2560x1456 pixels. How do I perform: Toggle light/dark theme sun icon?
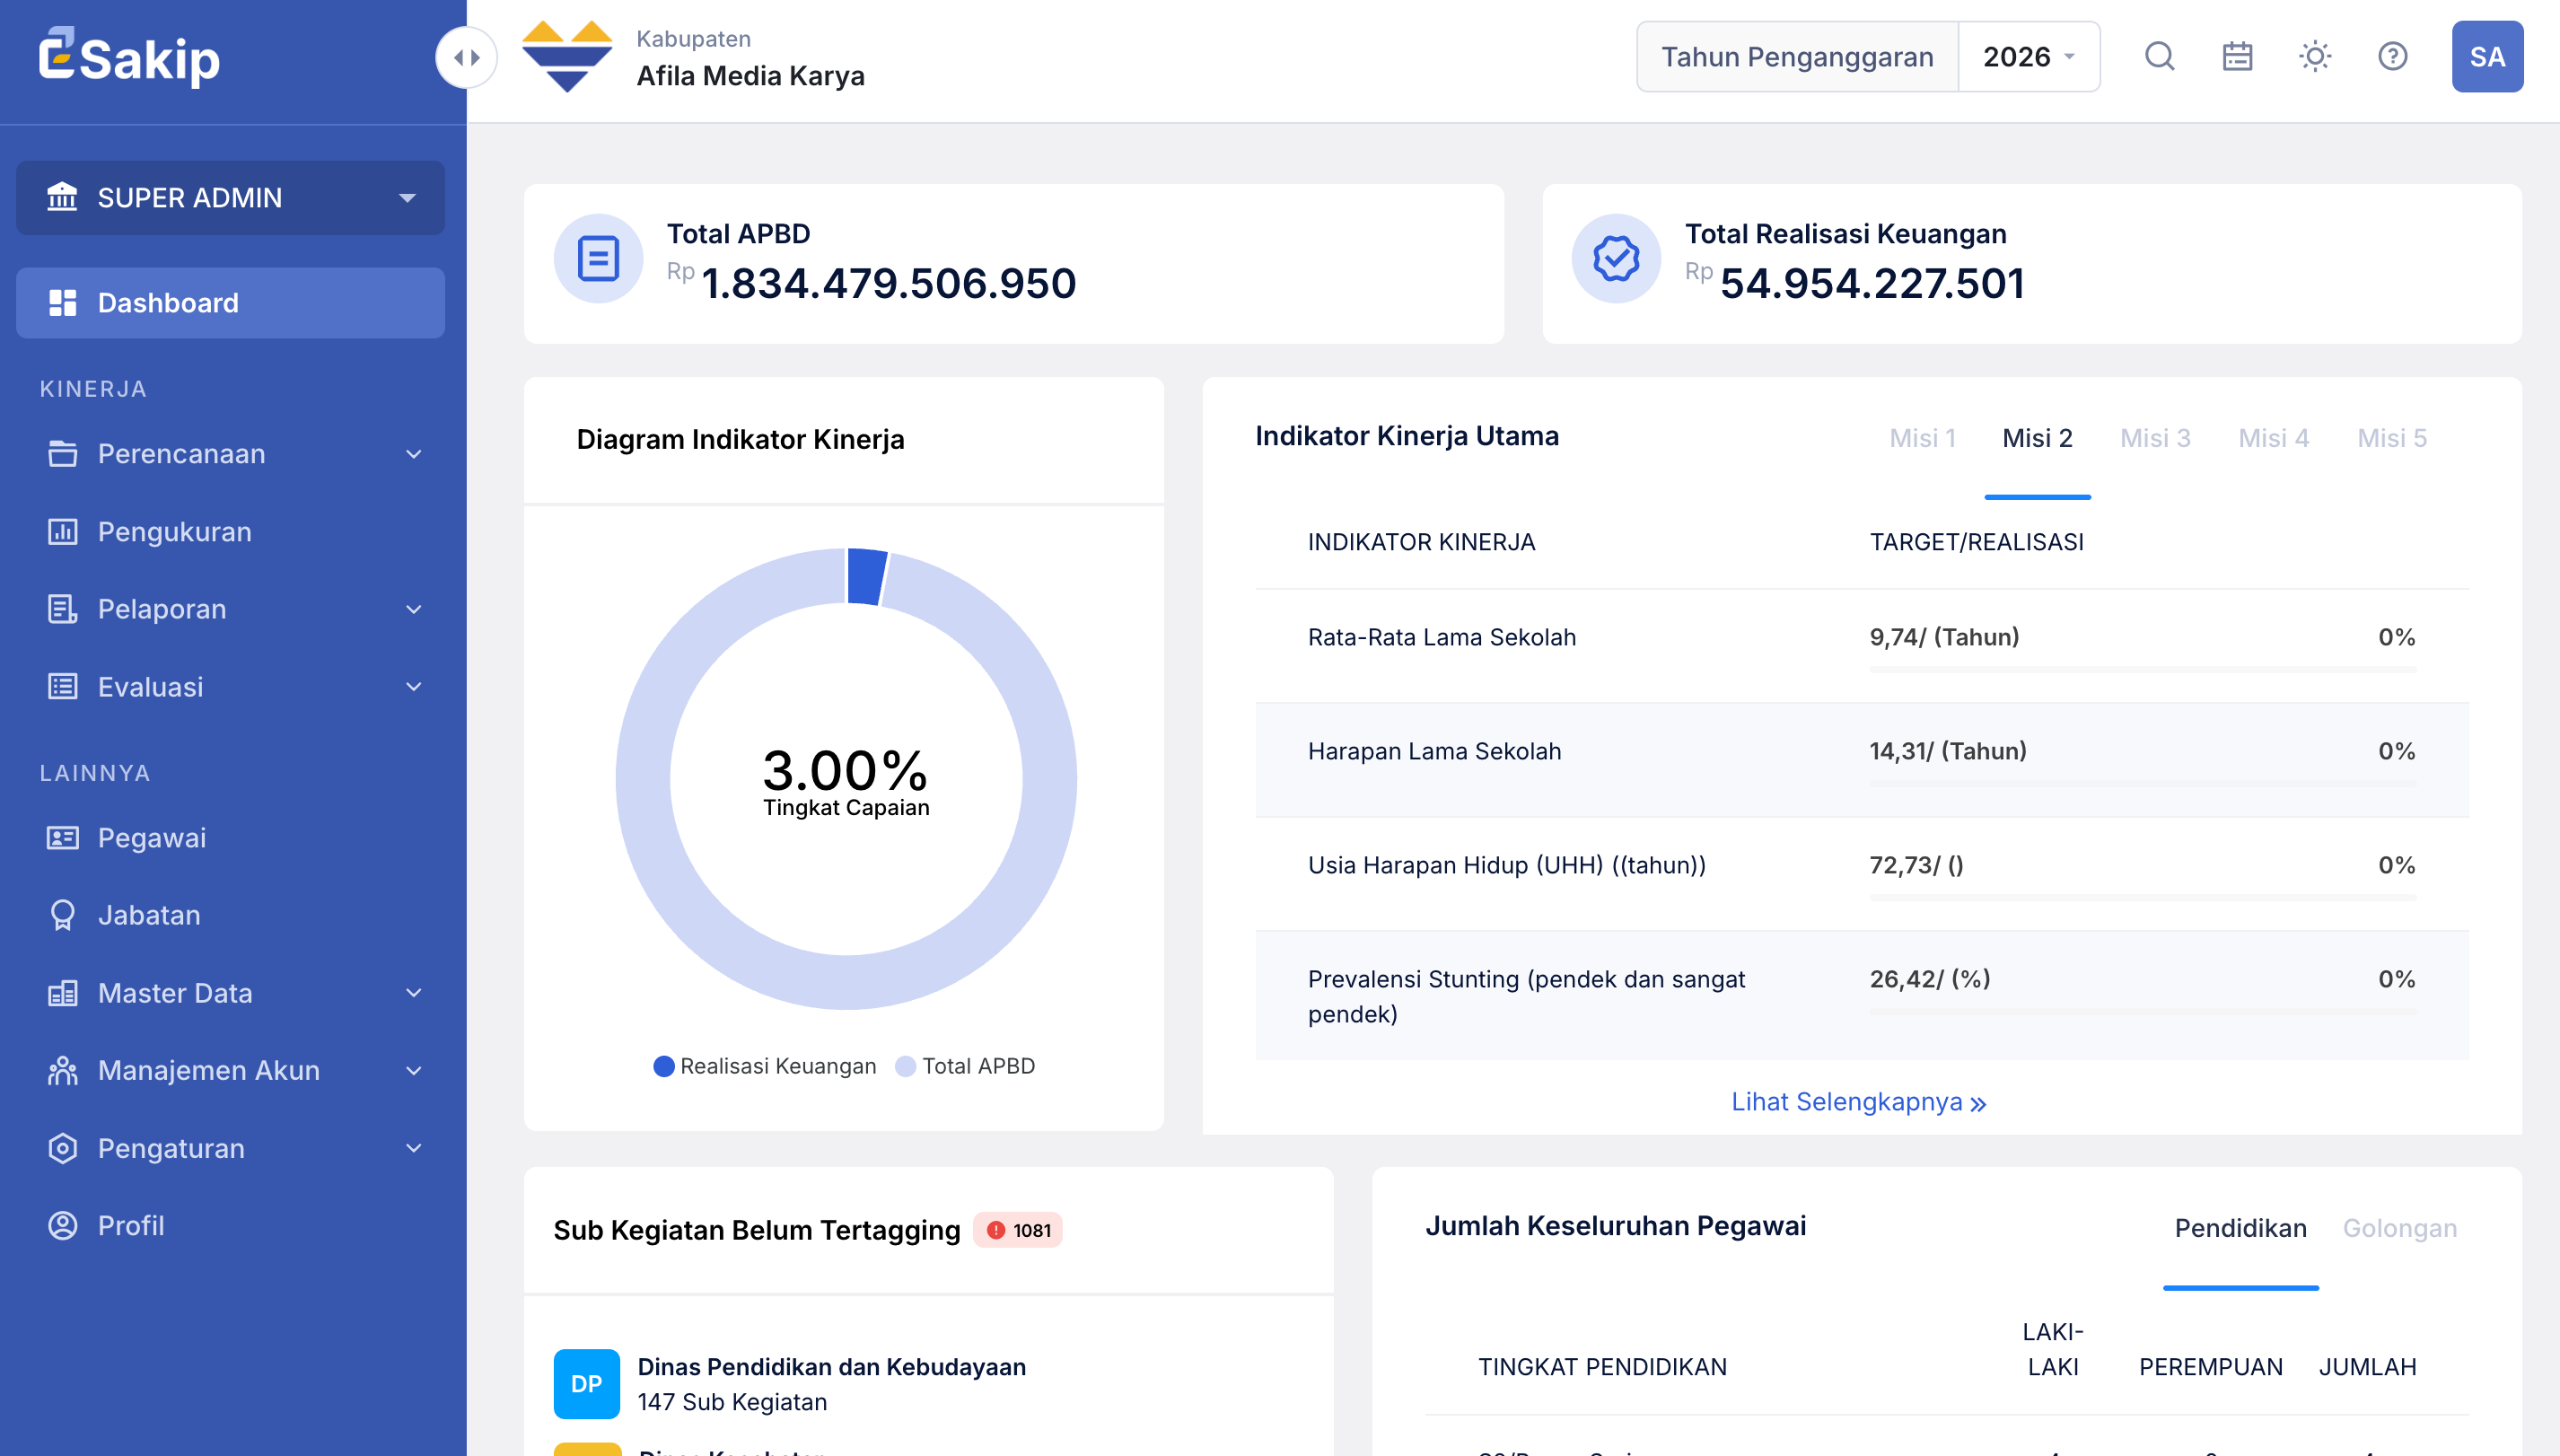2314,57
